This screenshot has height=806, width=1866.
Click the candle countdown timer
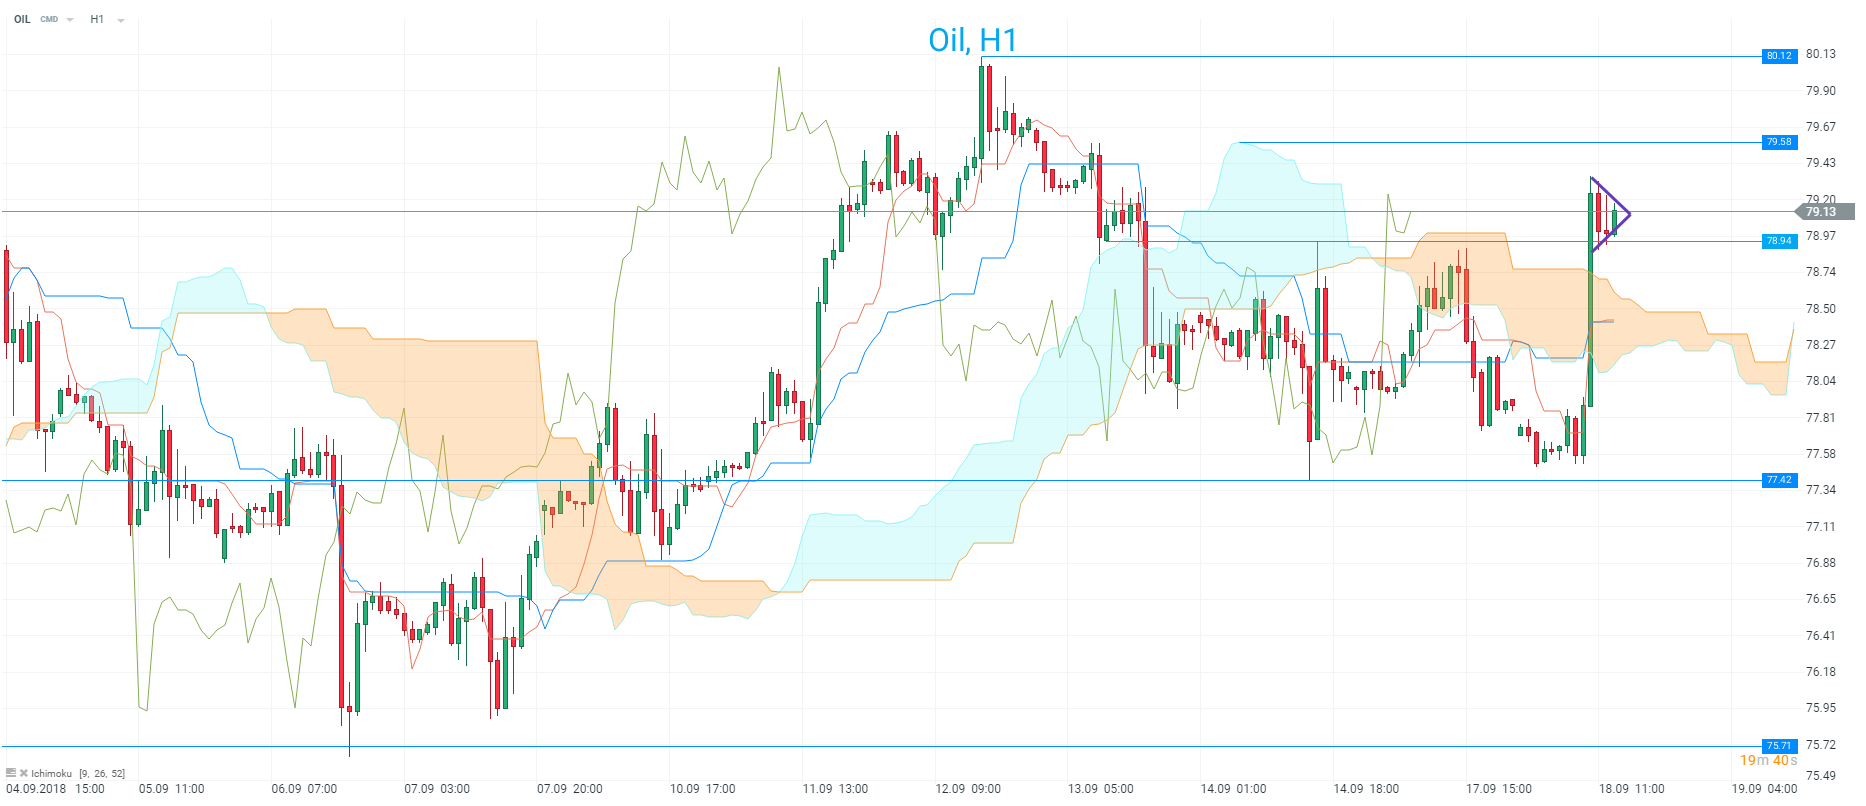[1768, 761]
